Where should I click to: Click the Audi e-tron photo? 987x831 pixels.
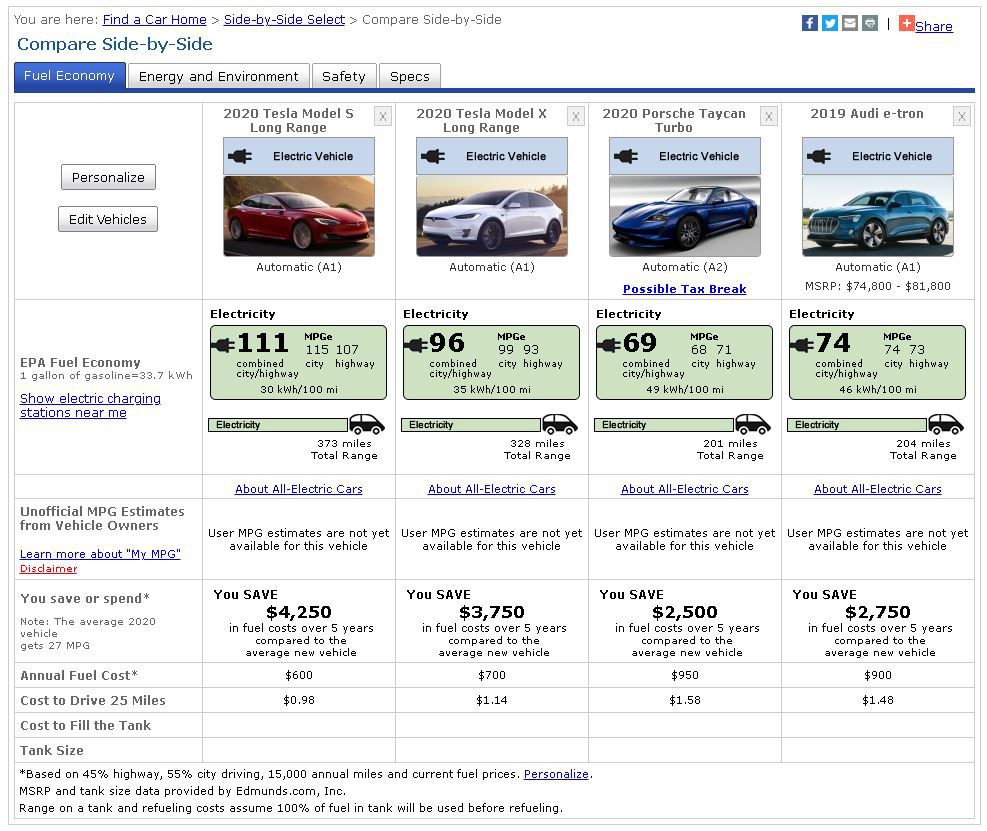[x=877, y=217]
